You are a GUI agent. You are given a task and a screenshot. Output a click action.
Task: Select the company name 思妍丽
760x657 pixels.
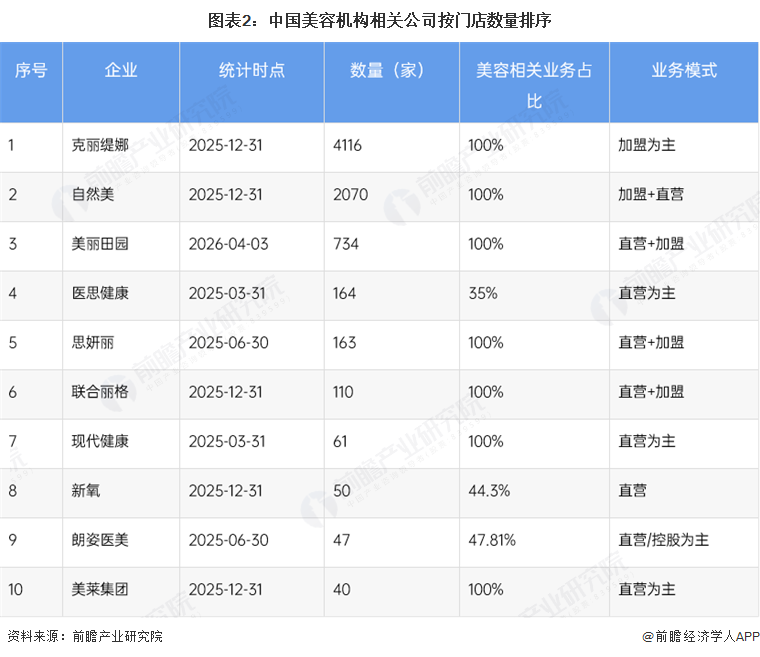tap(93, 343)
